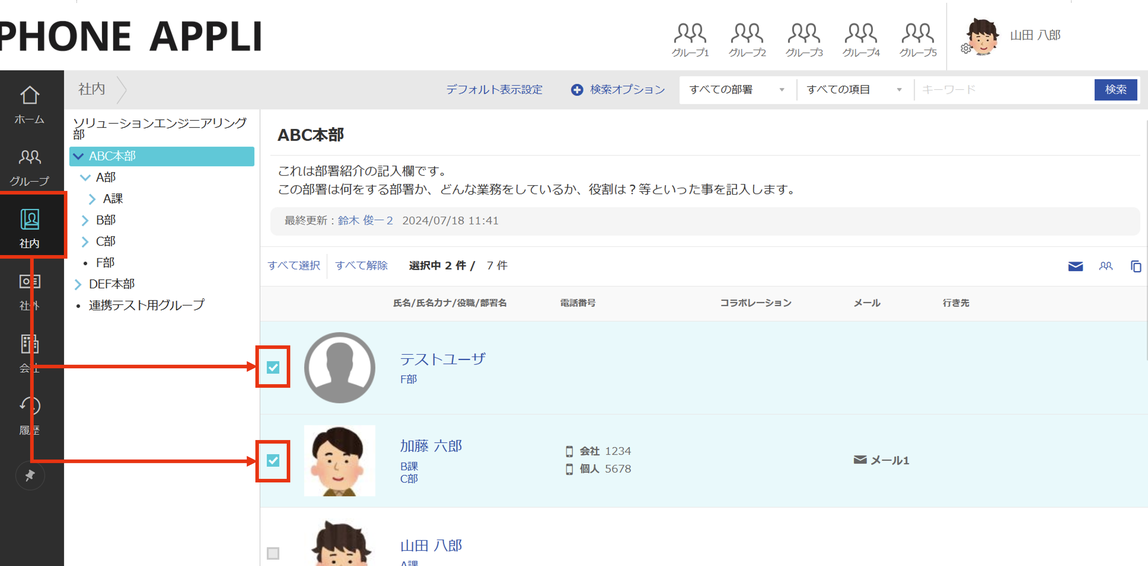Open 検索オプション link
Viewport: 1148px width, 566px height.
(627, 89)
